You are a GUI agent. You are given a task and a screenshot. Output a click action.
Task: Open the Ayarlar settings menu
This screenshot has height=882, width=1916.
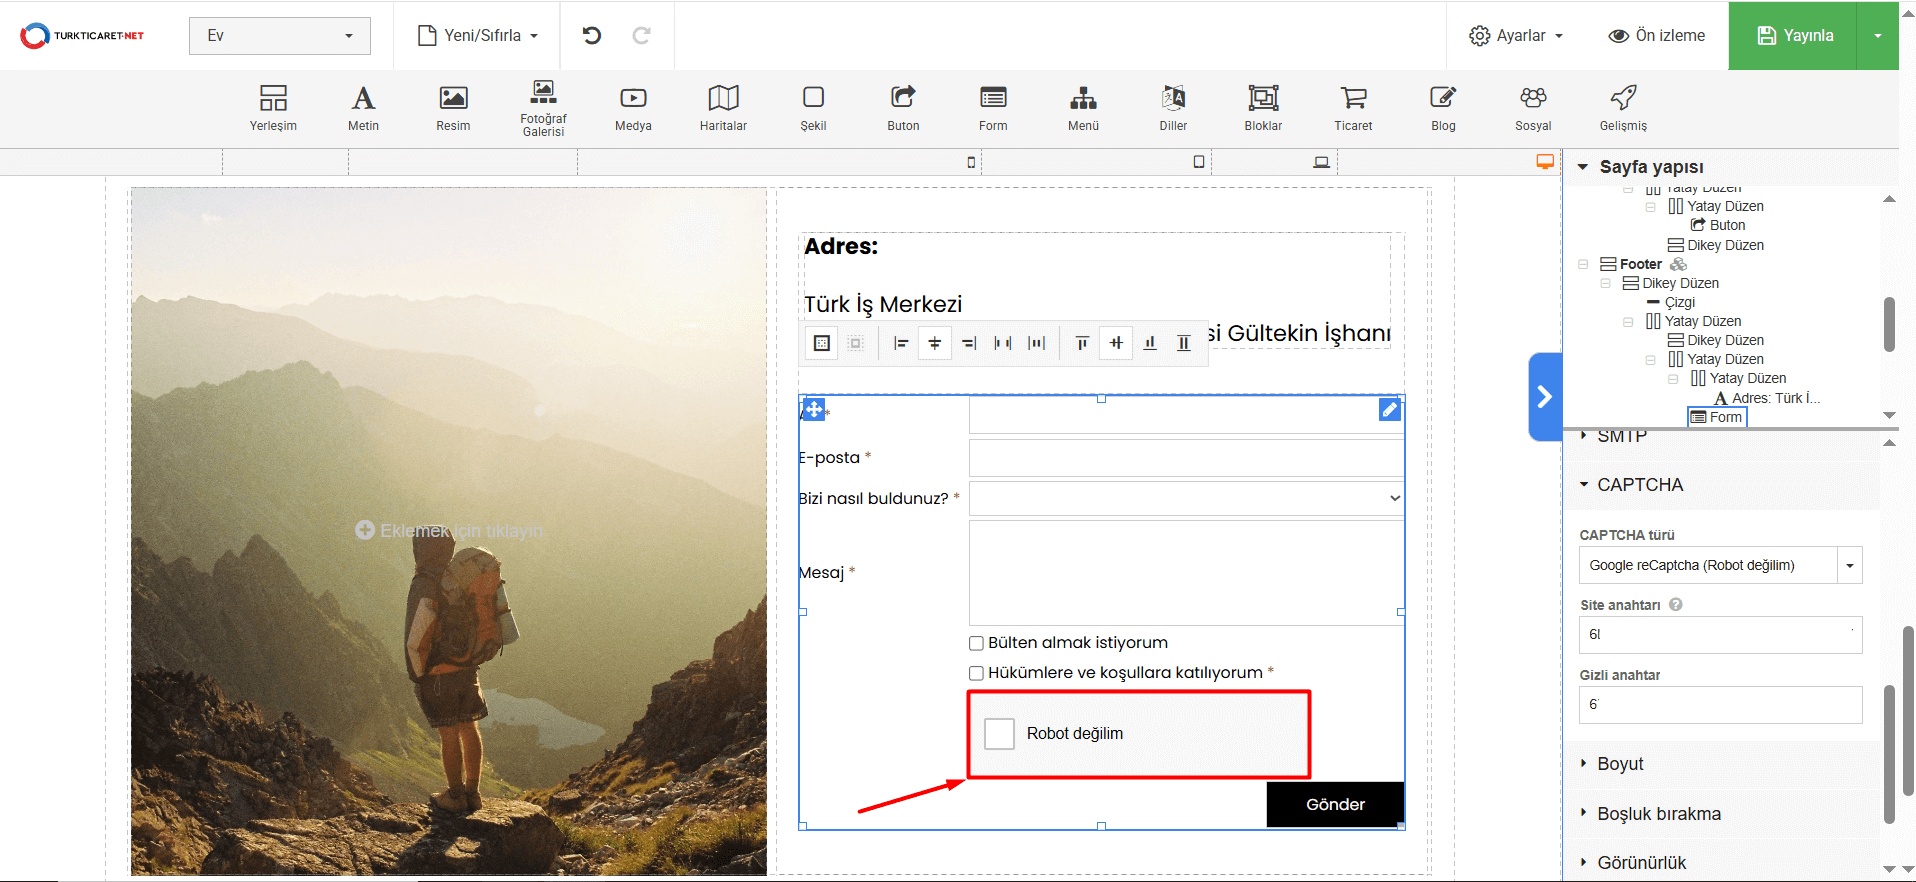click(1516, 36)
